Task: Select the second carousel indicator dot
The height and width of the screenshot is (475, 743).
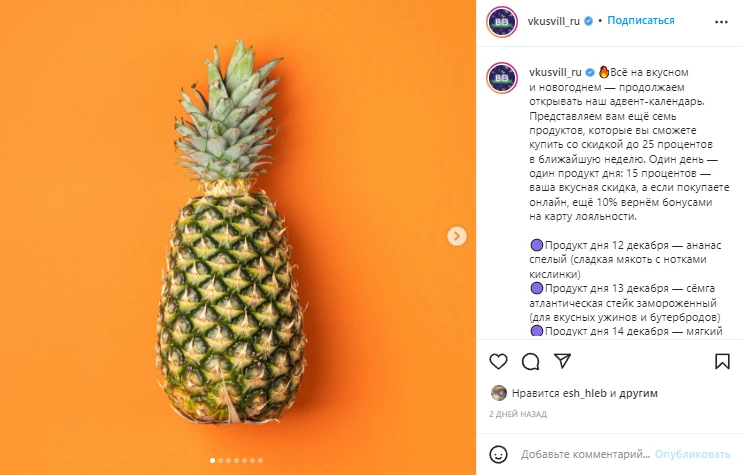Action: click(220, 460)
